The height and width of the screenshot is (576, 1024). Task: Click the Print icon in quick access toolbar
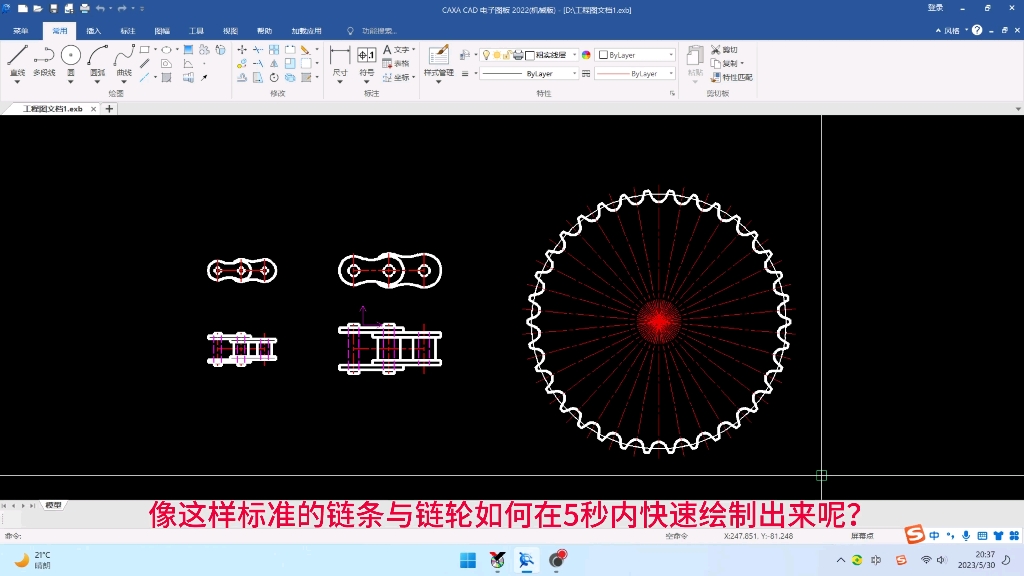point(84,8)
